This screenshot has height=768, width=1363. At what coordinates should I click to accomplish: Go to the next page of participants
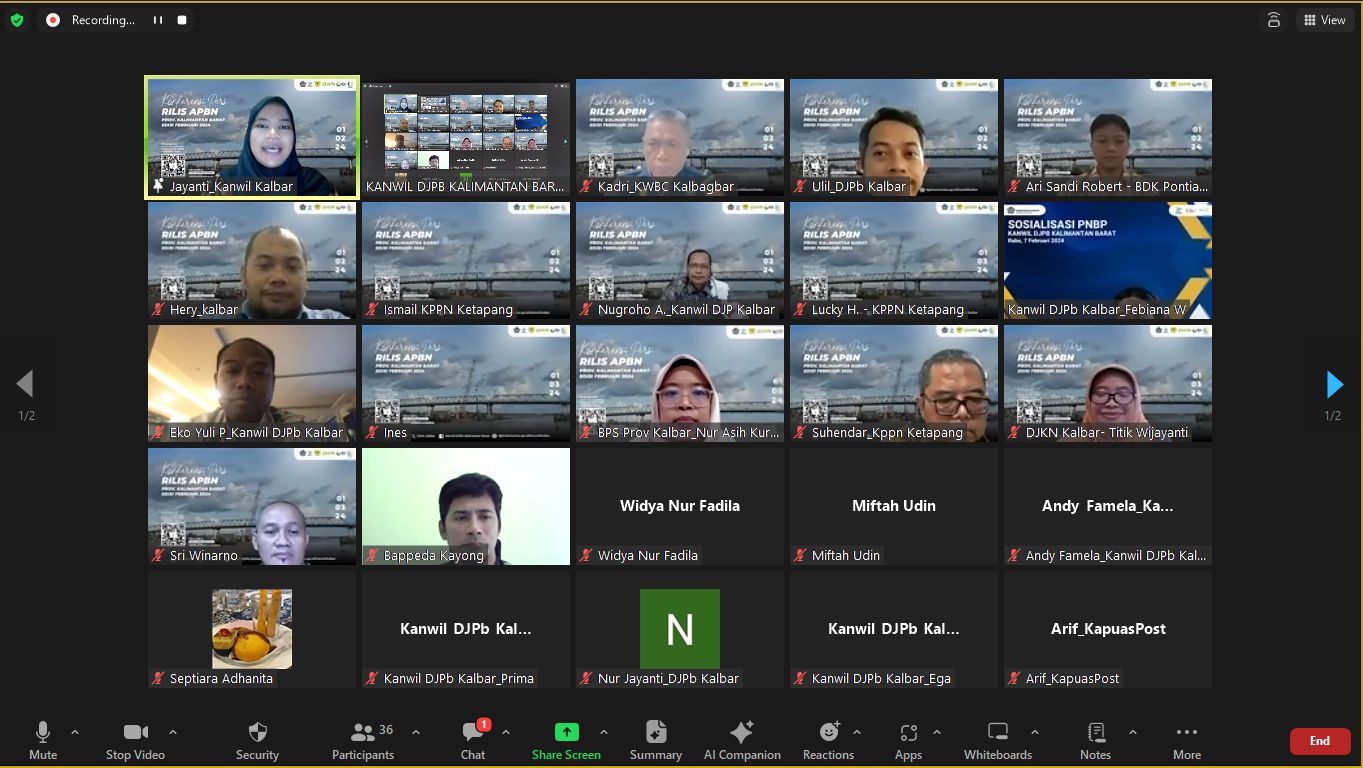pos(1334,384)
